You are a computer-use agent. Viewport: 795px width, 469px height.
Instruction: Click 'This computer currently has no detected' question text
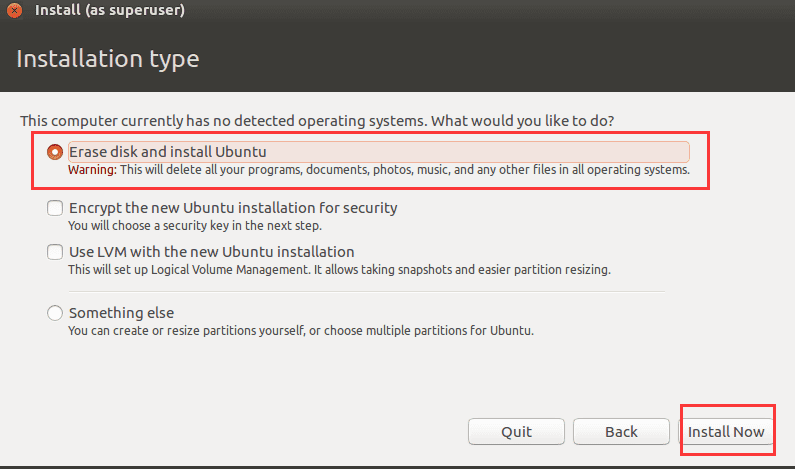(x=317, y=121)
